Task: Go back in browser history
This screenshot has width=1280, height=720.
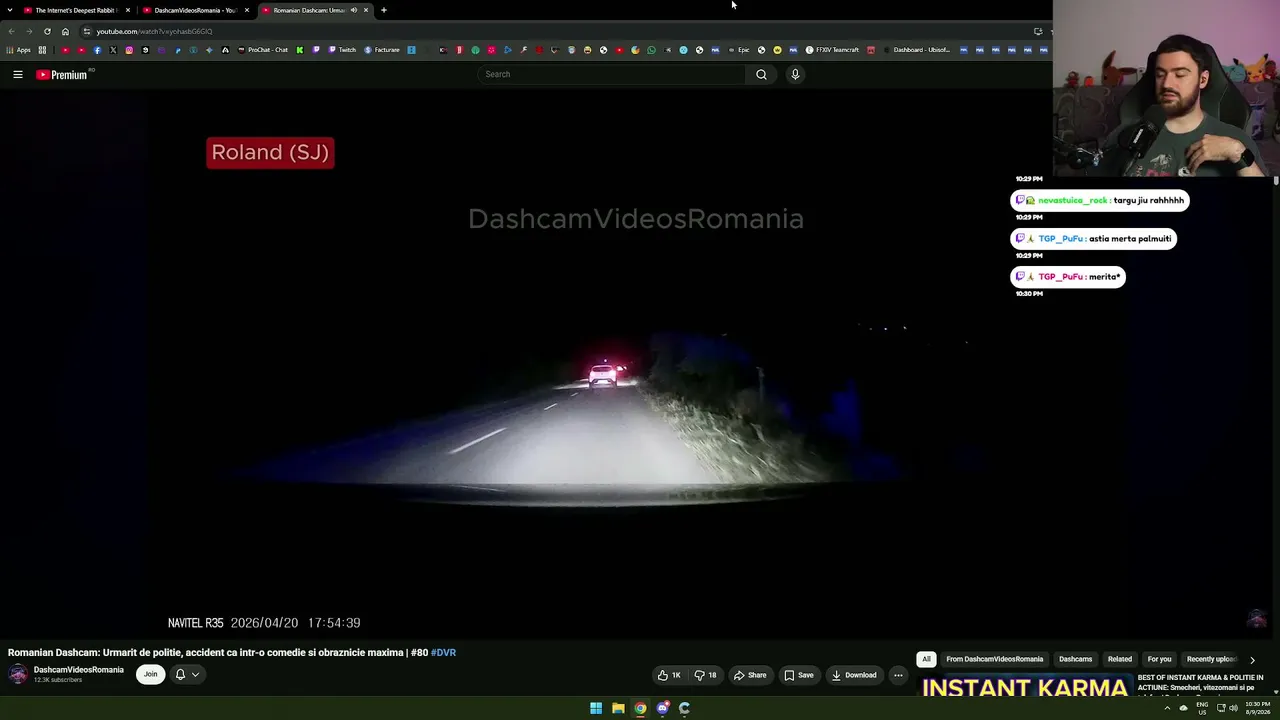Action: click(11, 31)
